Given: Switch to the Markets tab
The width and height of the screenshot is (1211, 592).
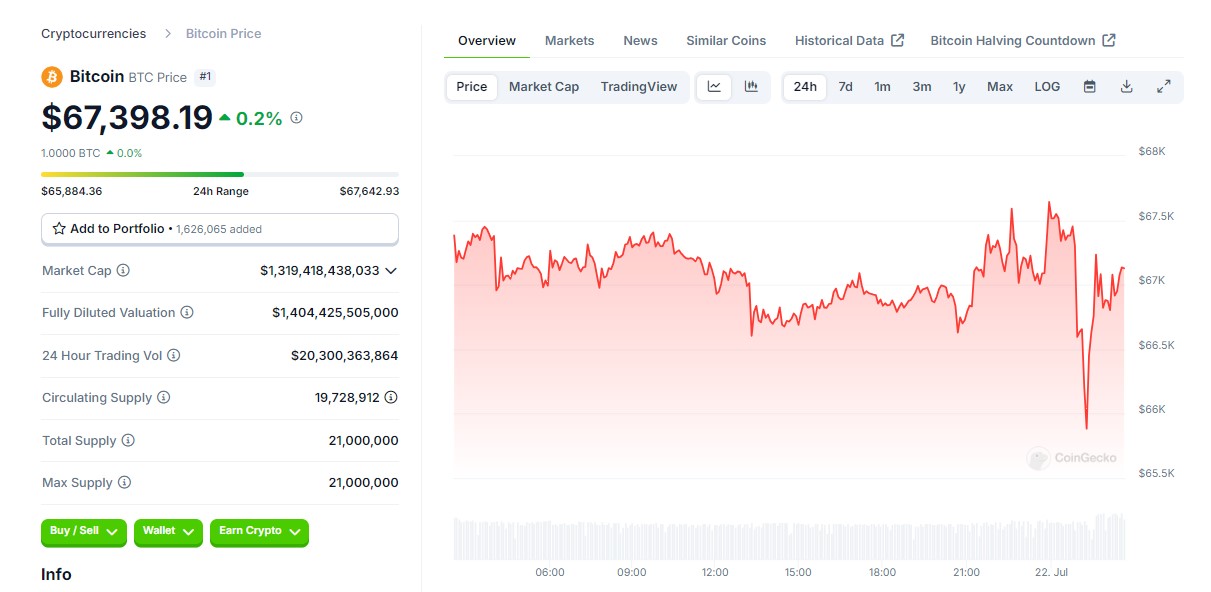Looking at the screenshot, I should point(569,41).
